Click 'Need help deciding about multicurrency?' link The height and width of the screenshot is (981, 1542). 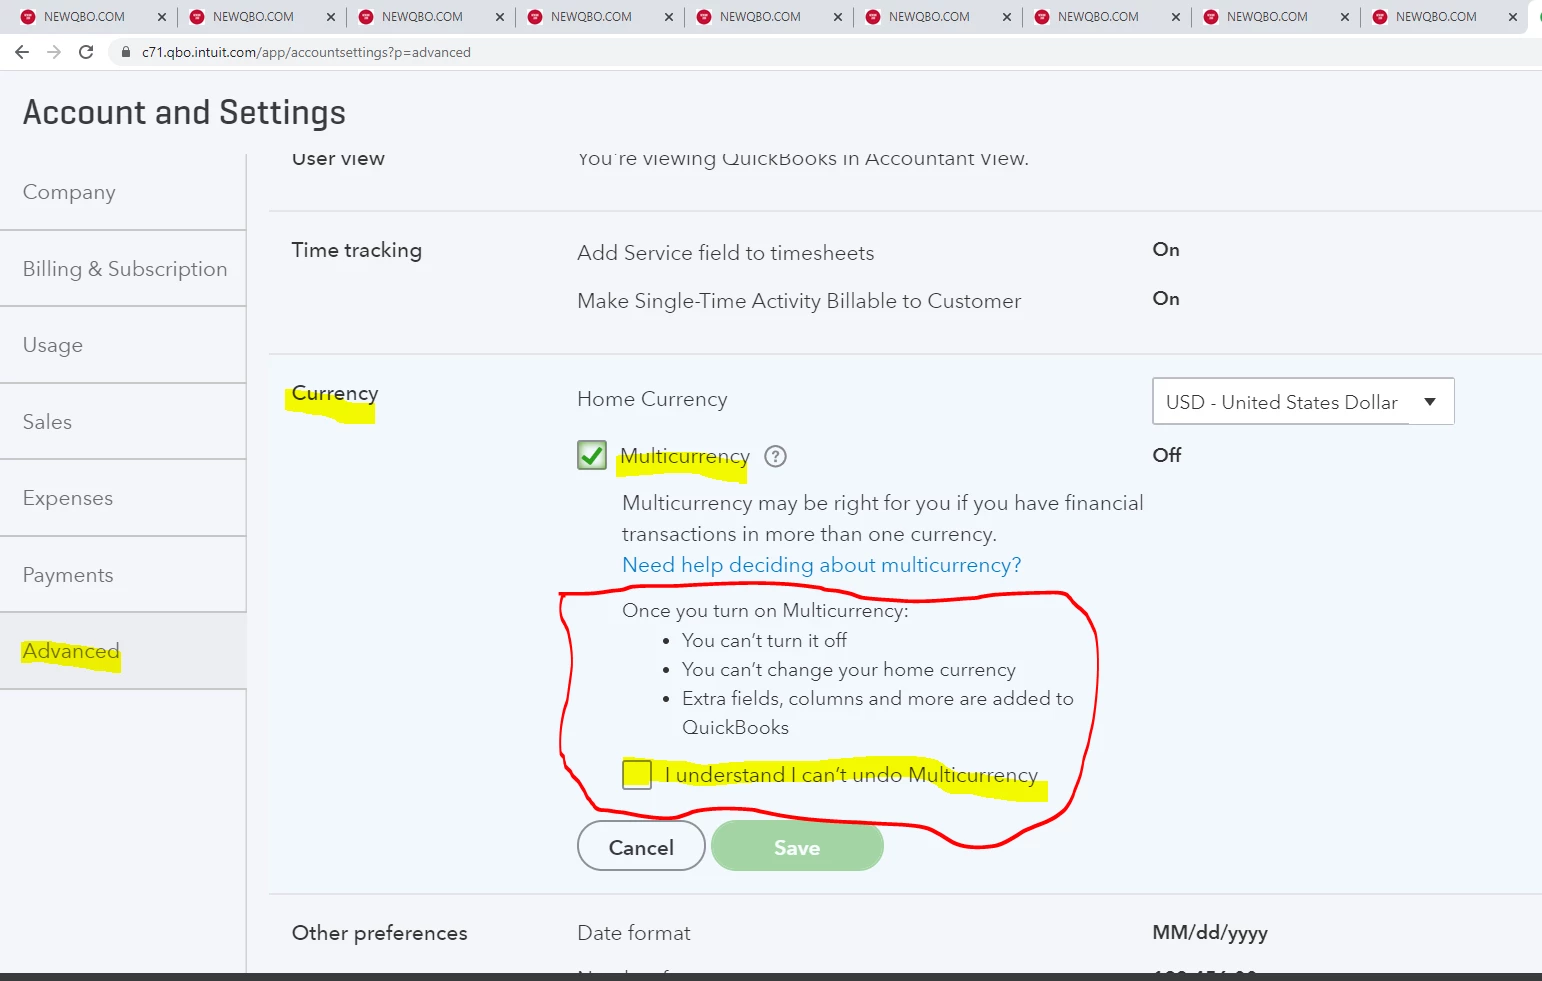821,565
